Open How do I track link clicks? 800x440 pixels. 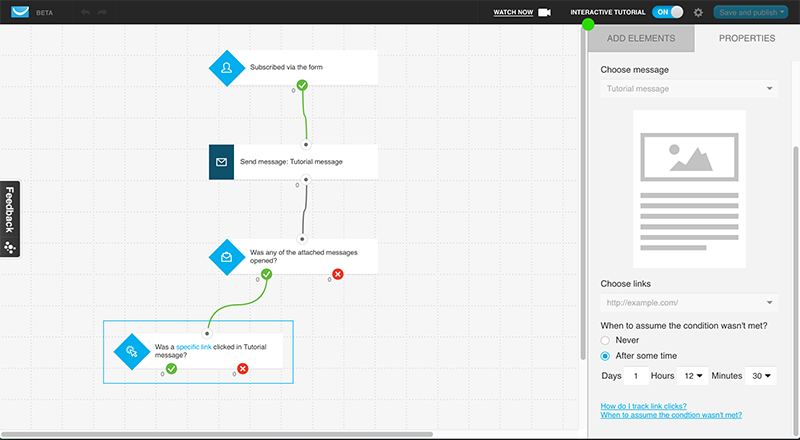point(643,406)
